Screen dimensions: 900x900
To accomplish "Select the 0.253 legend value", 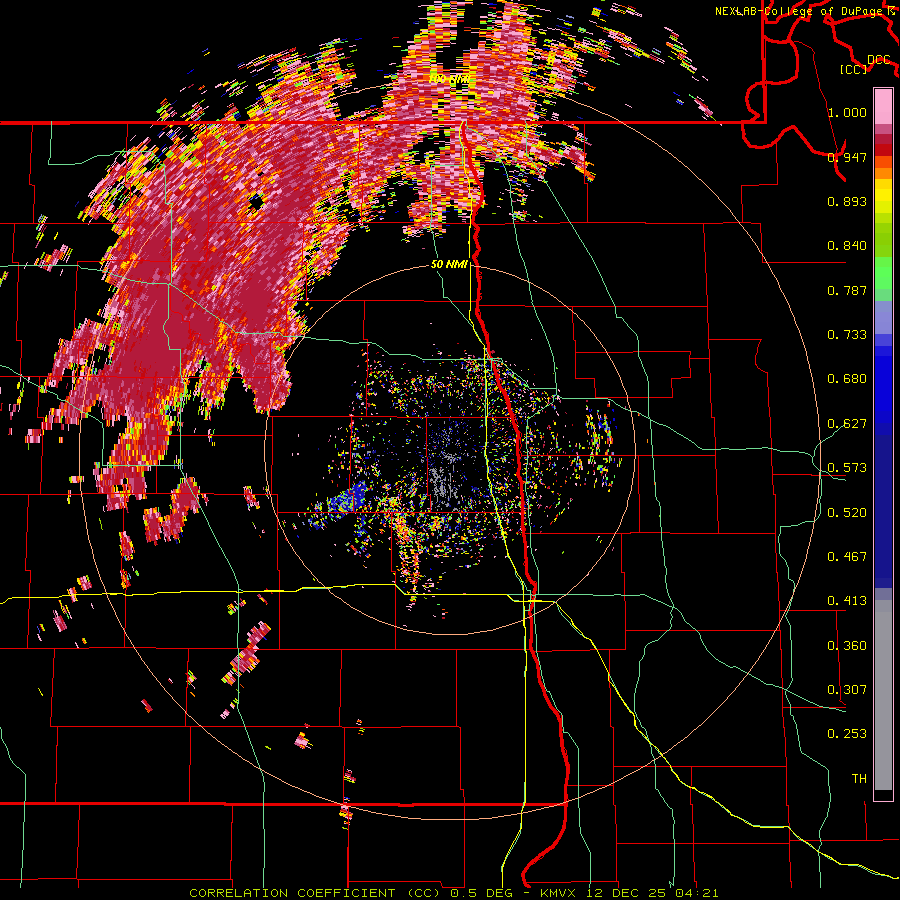I will (x=847, y=734).
